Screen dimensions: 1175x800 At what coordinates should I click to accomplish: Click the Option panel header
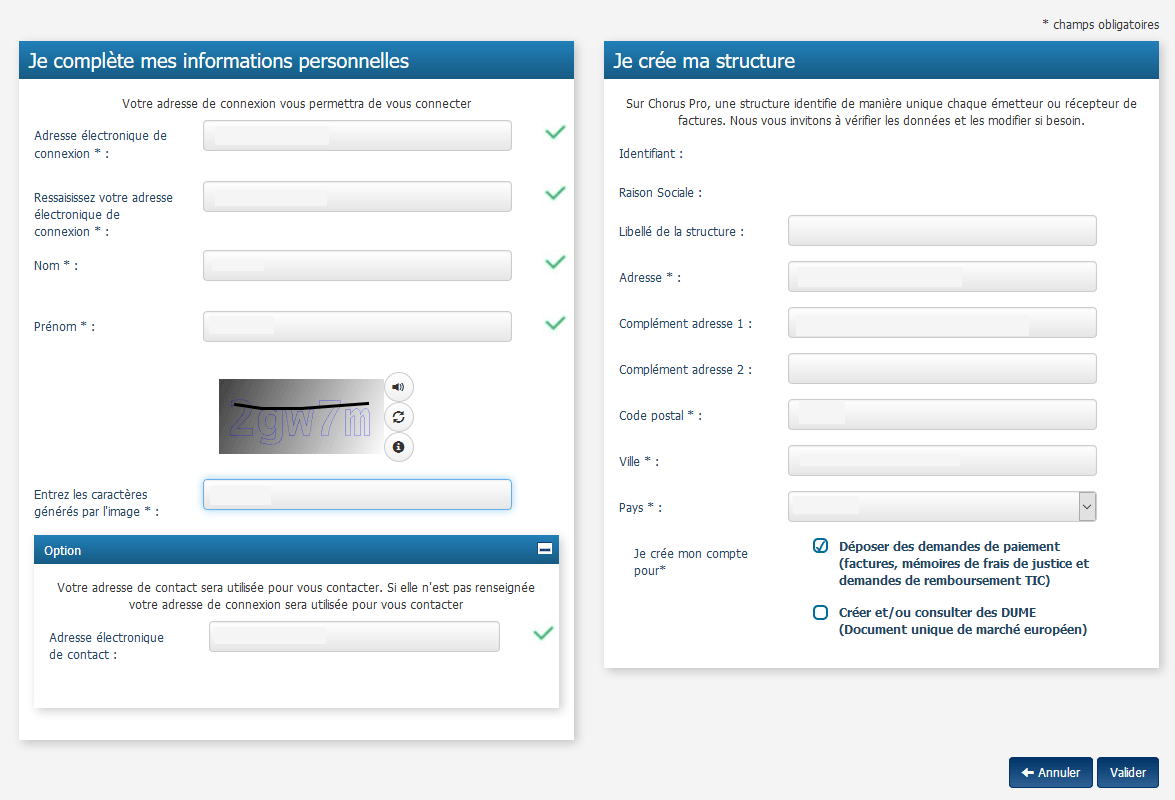(x=296, y=550)
